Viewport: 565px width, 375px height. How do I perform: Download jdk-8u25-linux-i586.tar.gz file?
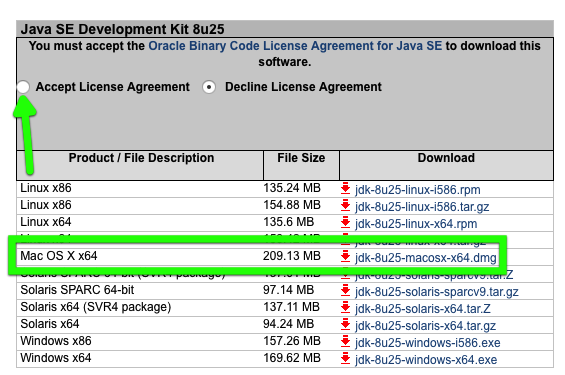(422, 207)
